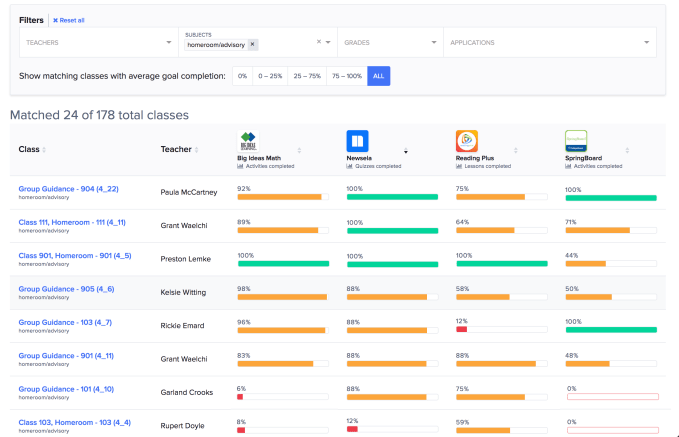Click the Matched 24 of 178 heading
This screenshot has width=679, height=437.
(99, 115)
